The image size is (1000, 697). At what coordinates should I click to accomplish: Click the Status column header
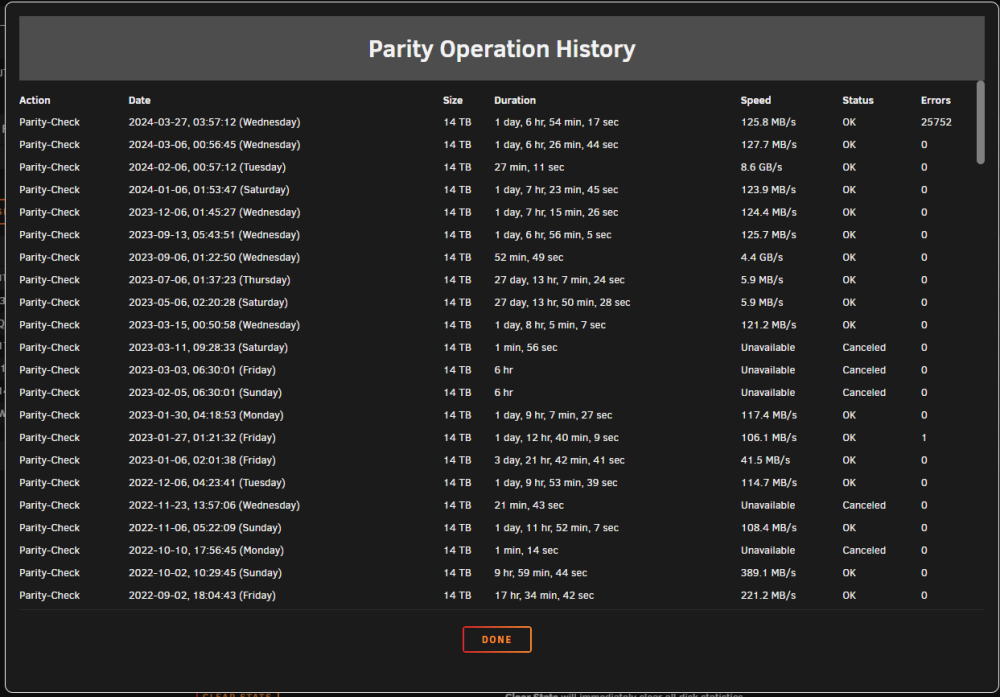[858, 100]
